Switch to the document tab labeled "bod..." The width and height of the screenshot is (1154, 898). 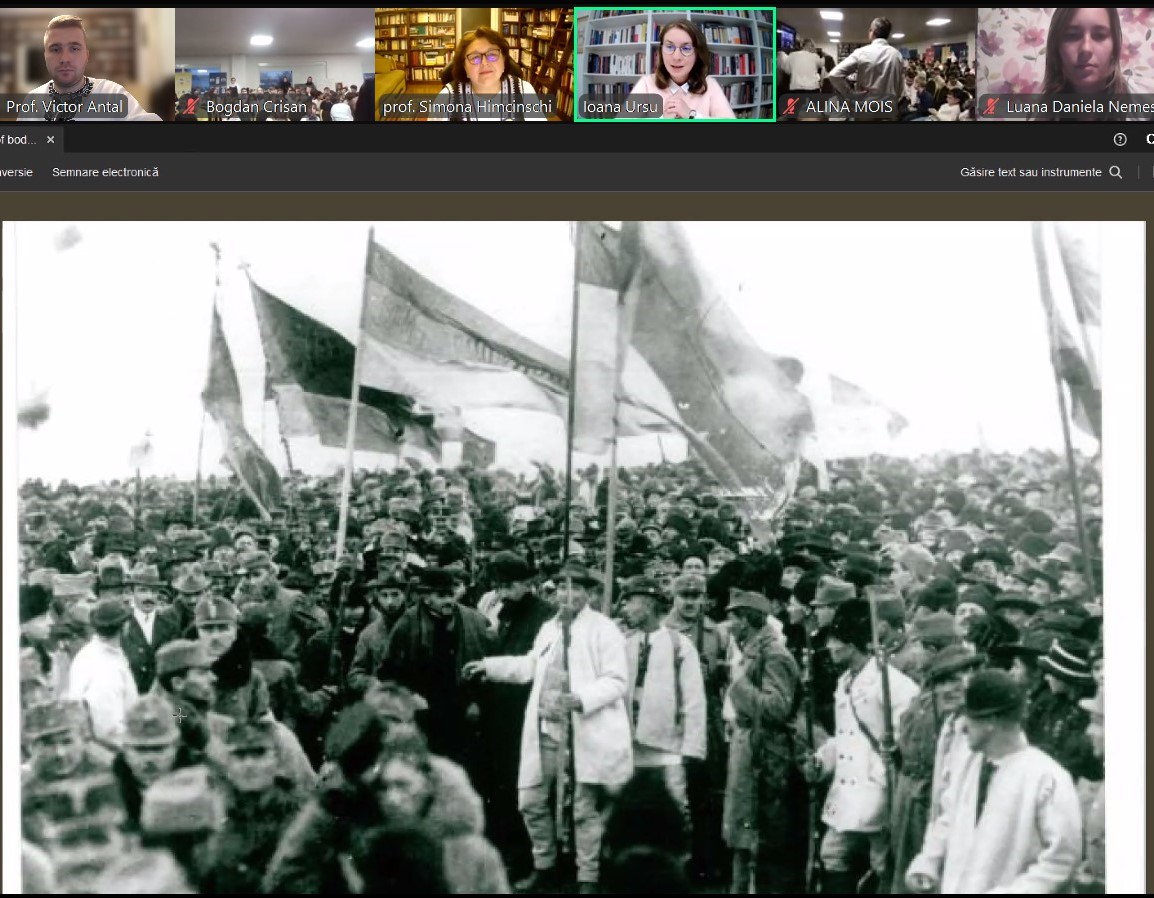point(18,140)
